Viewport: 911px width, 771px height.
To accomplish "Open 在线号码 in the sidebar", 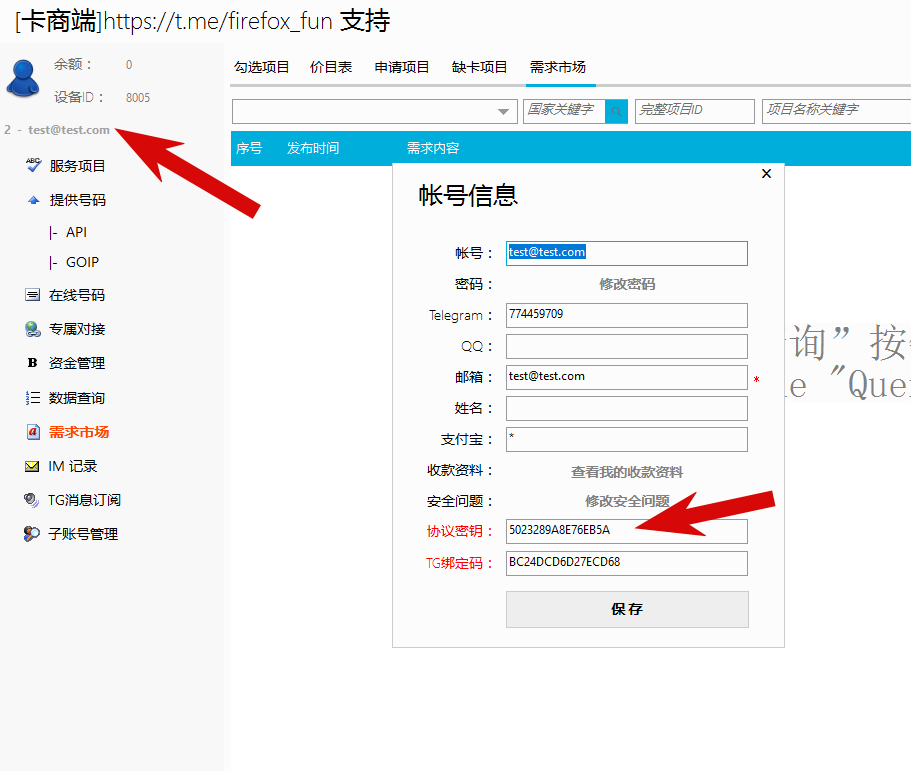I will (x=77, y=295).
